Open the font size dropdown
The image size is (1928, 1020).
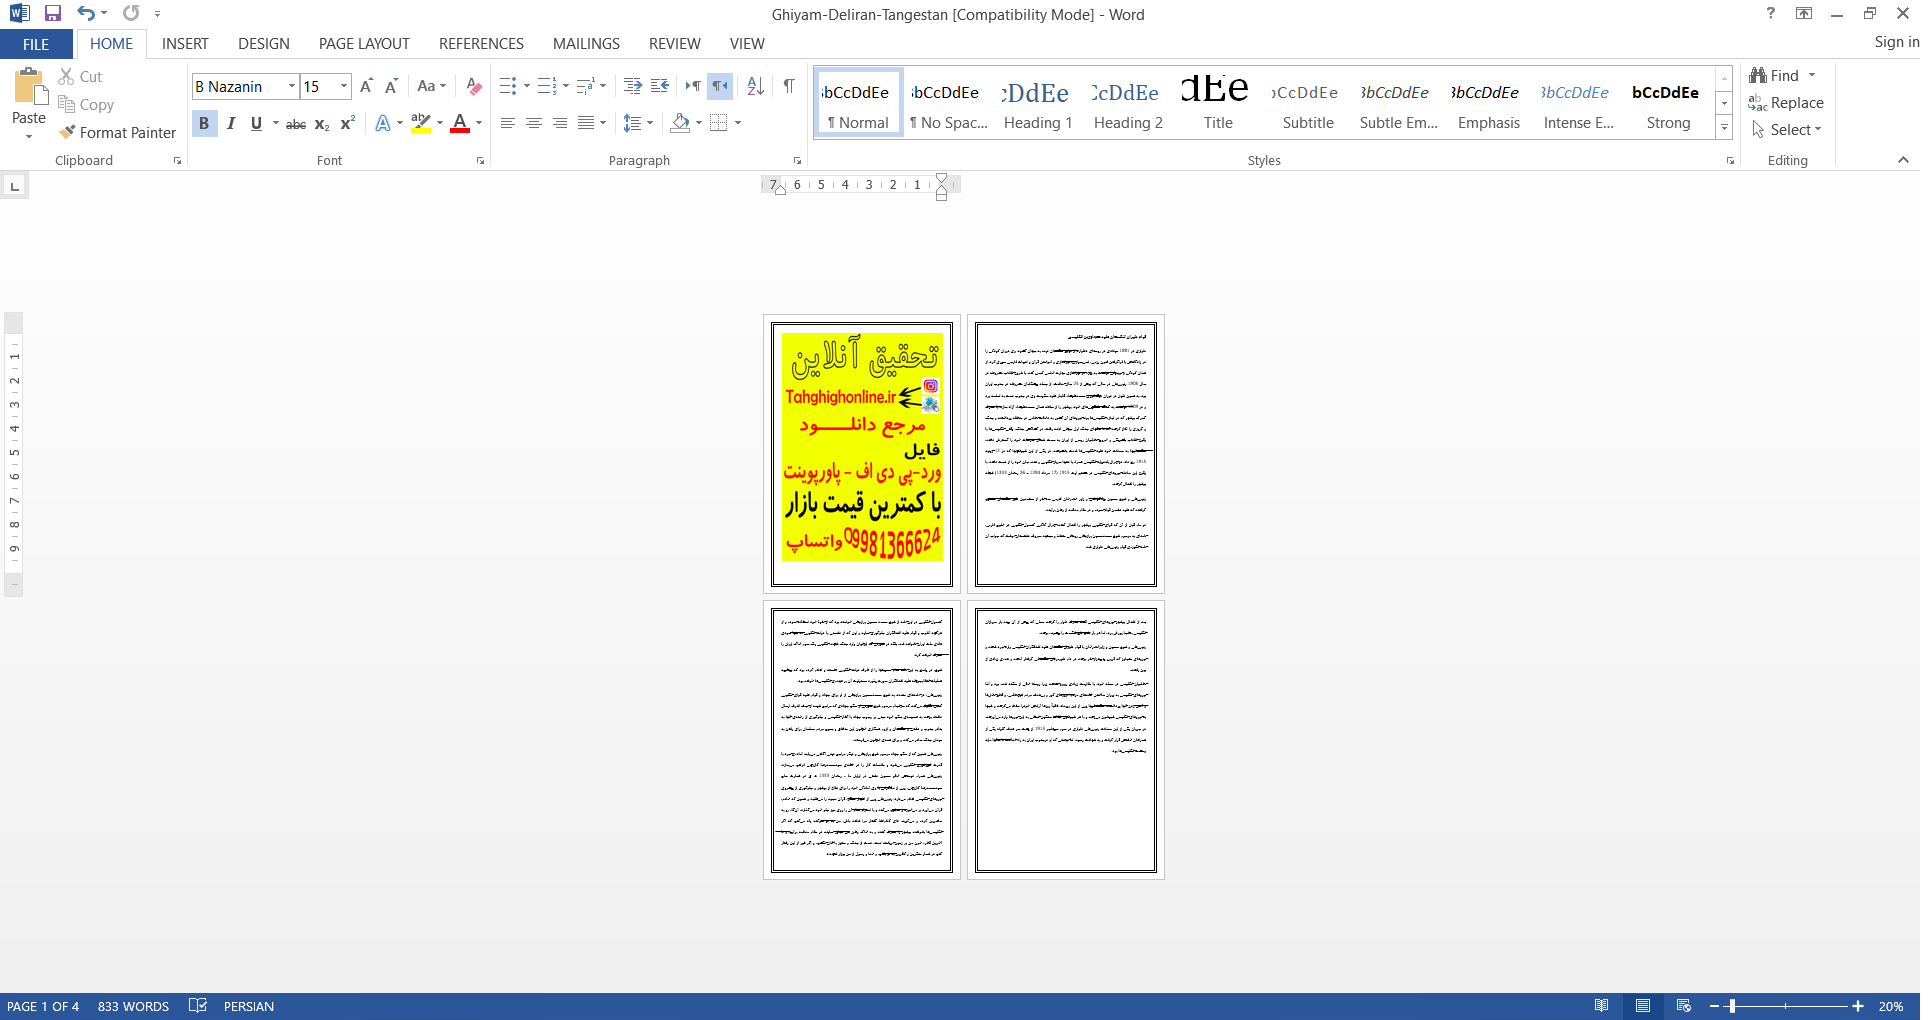pos(344,86)
